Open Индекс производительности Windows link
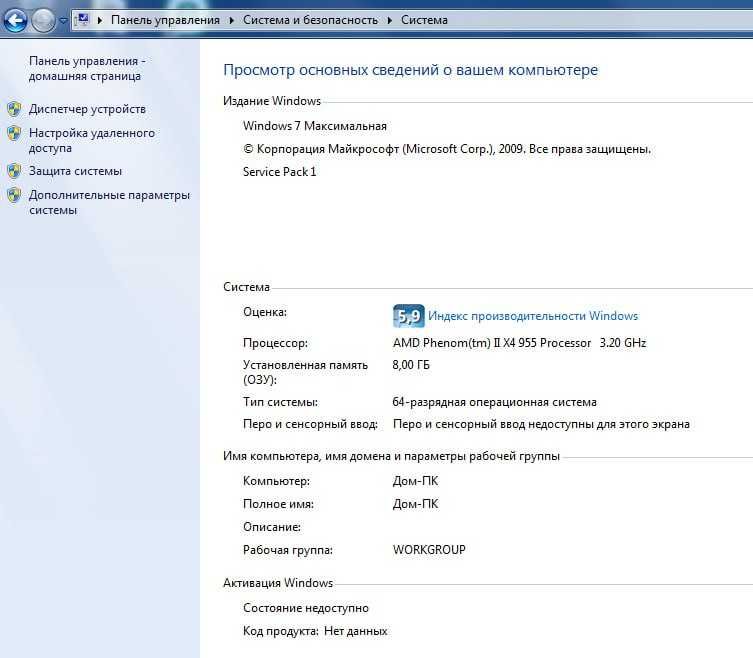This screenshot has width=753, height=658. tap(533, 316)
